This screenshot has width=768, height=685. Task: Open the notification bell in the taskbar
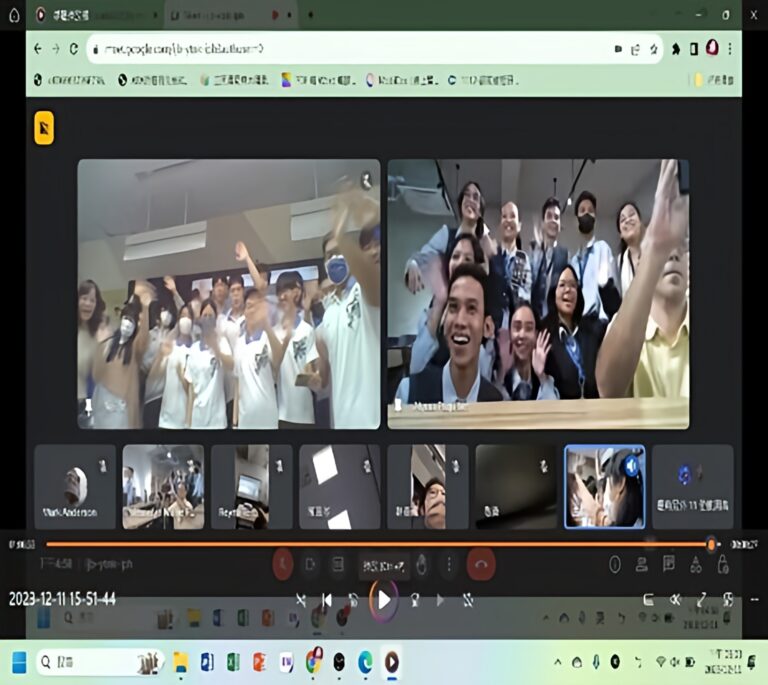click(752, 662)
